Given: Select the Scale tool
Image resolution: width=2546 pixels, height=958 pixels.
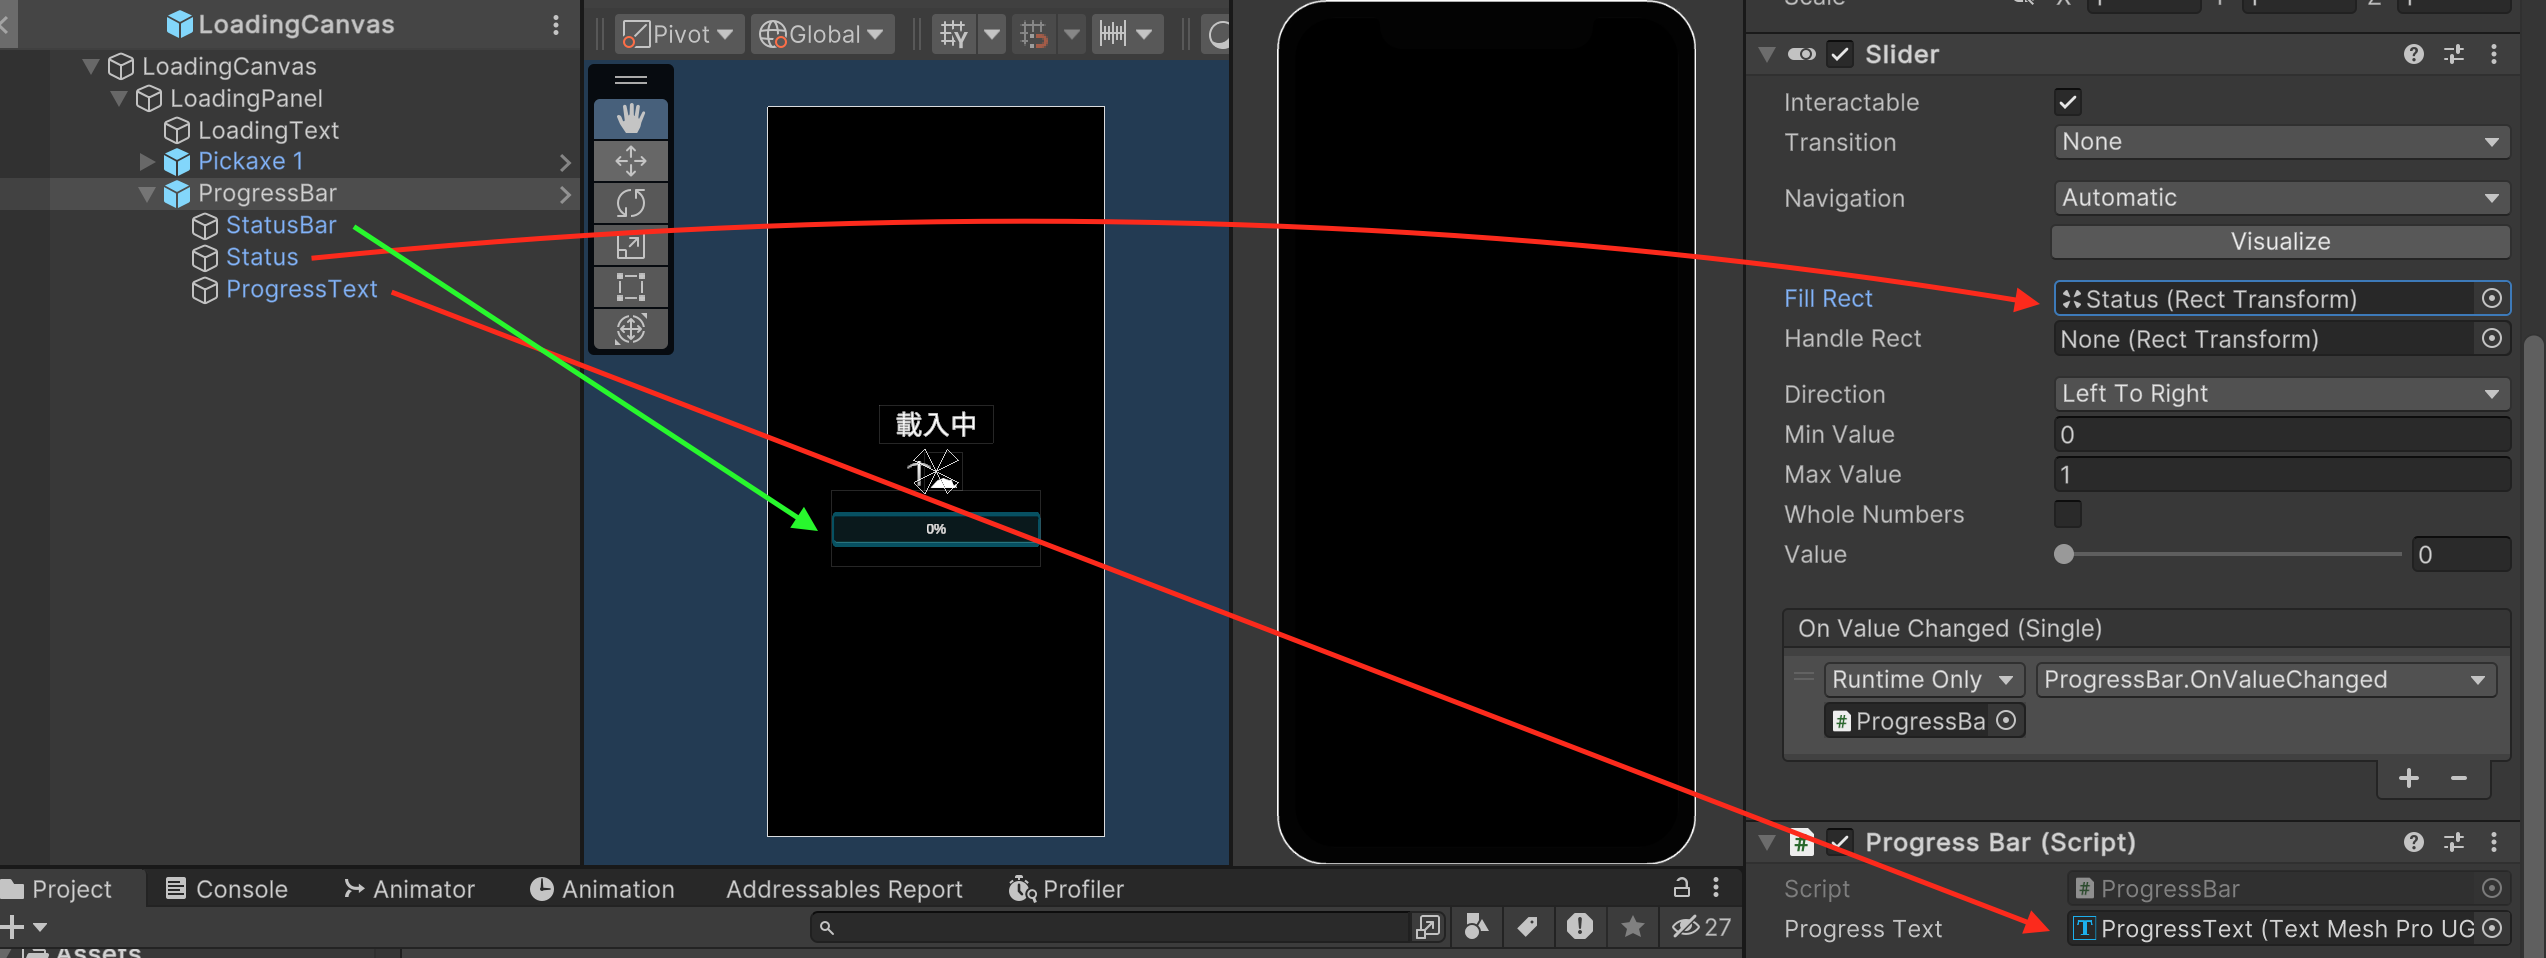Looking at the screenshot, I should point(630,244).
